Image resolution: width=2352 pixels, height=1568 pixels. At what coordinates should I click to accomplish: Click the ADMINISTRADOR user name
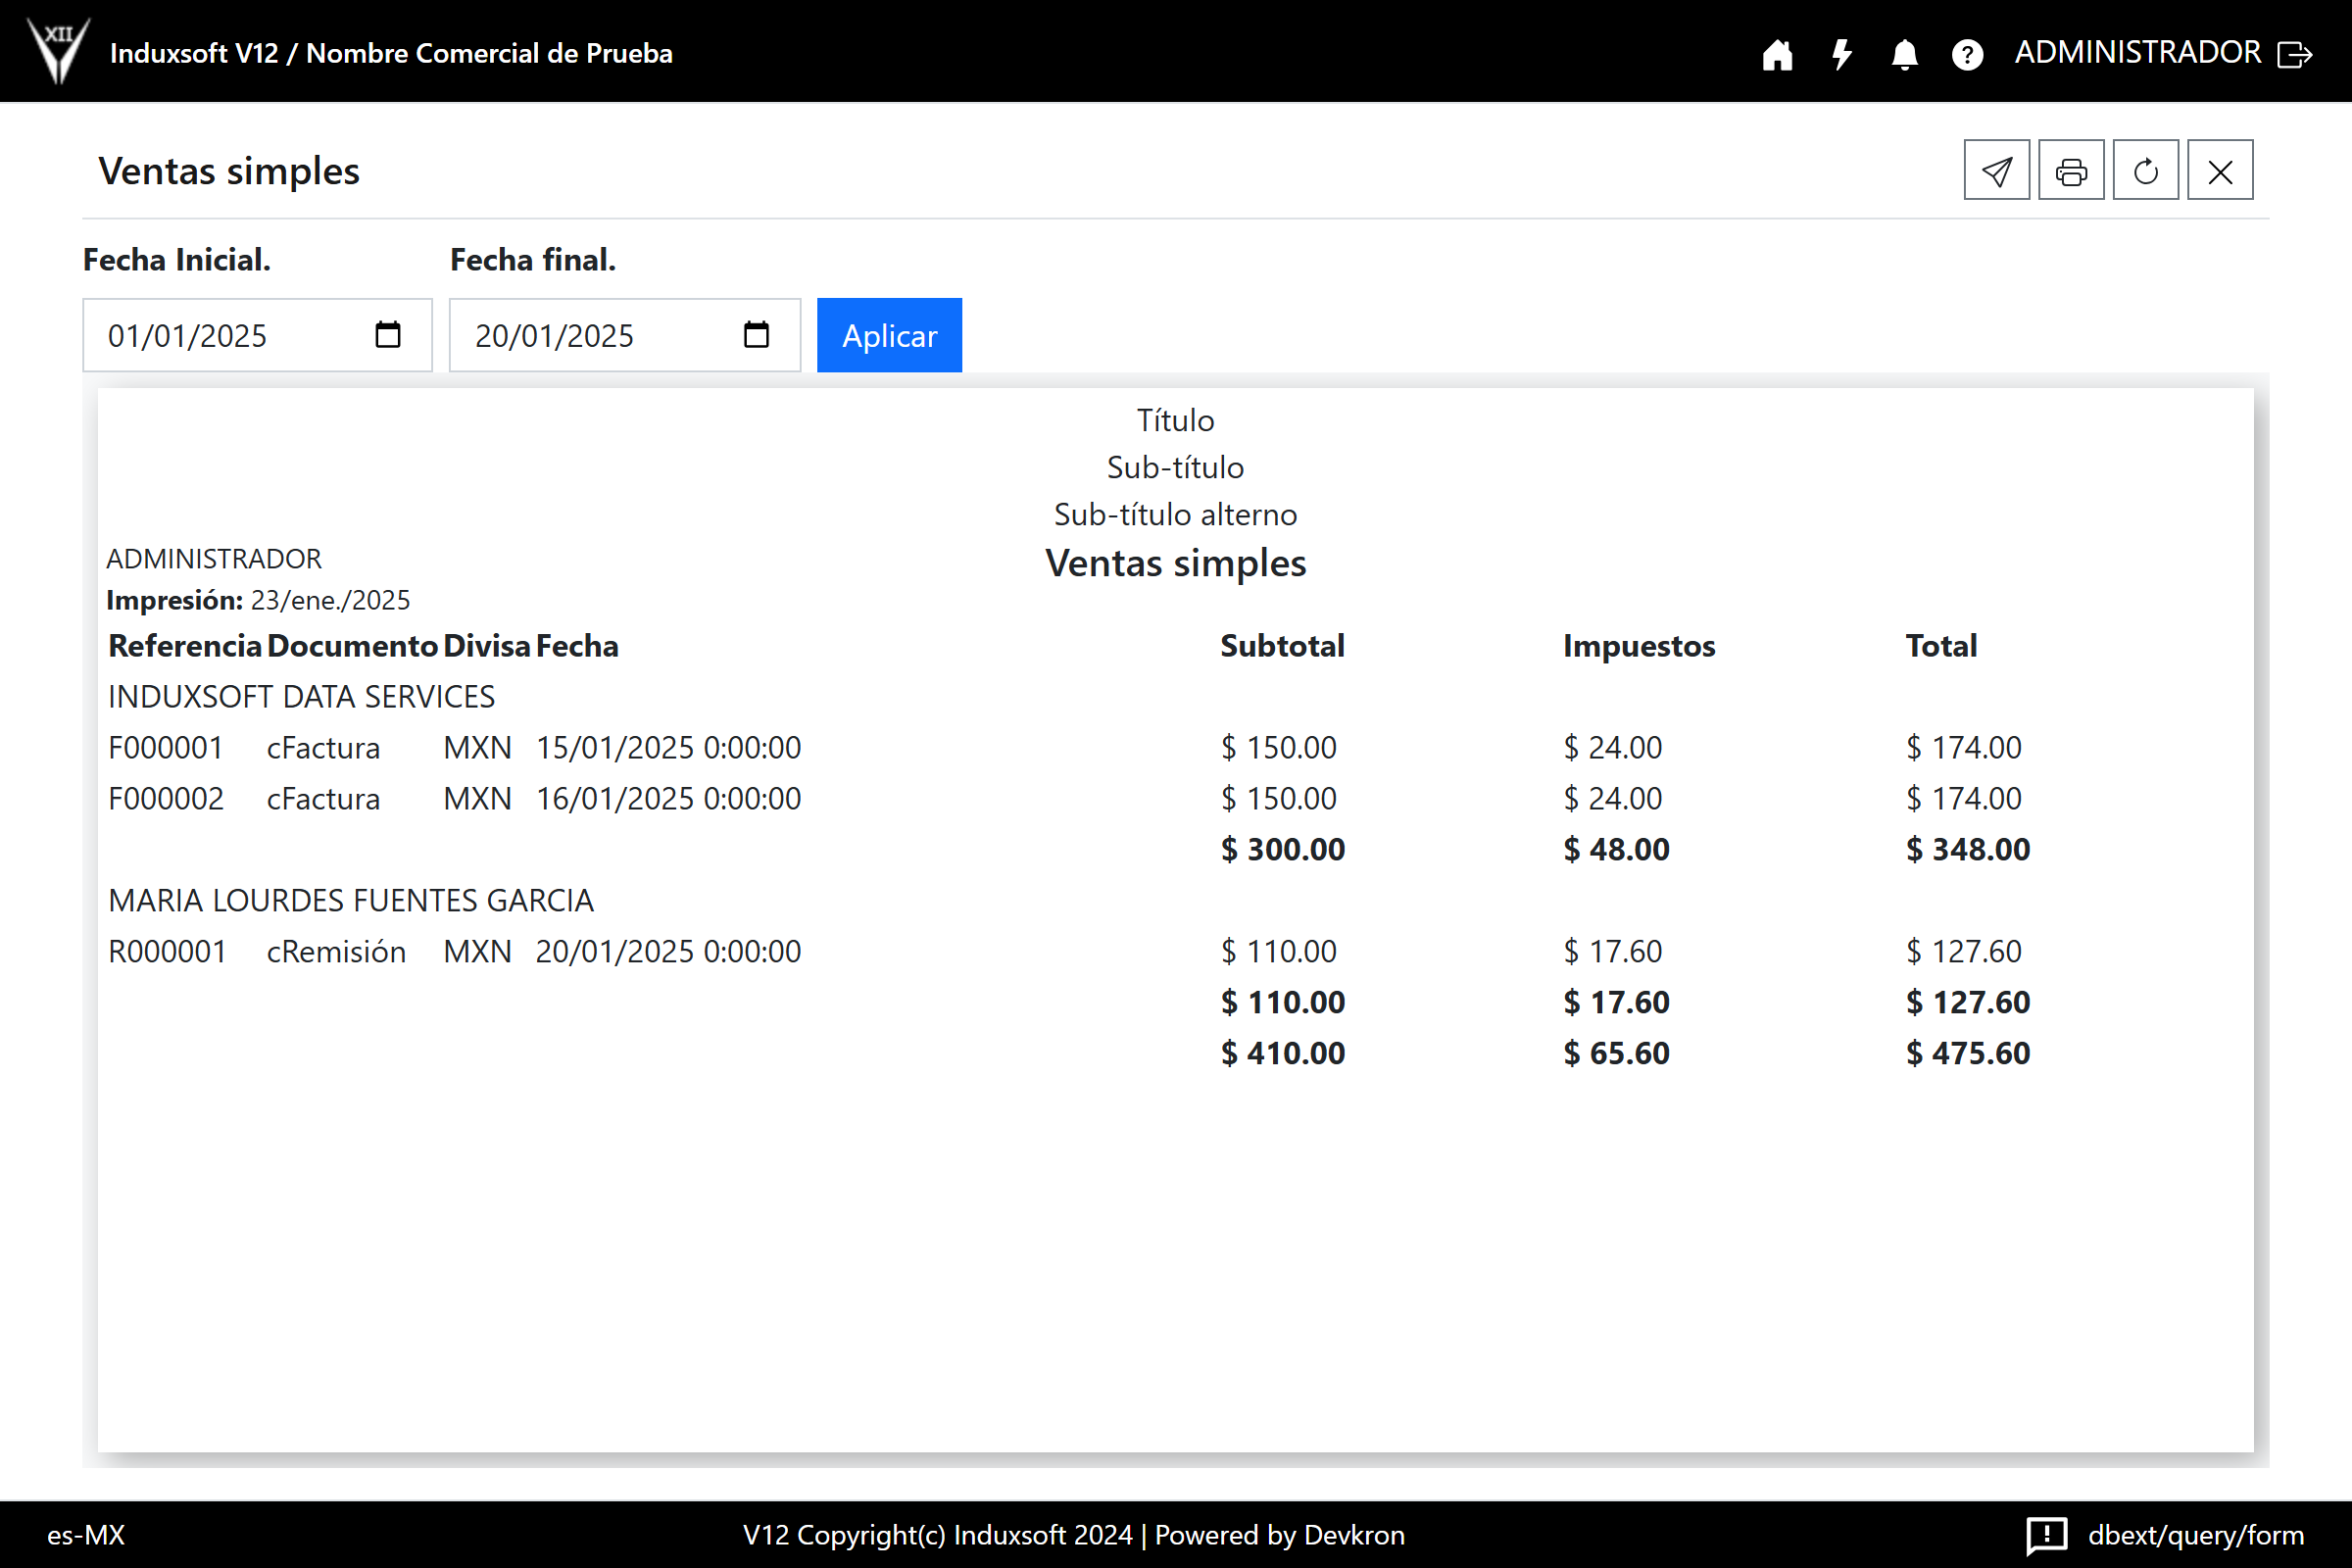tap(2137, 52)
